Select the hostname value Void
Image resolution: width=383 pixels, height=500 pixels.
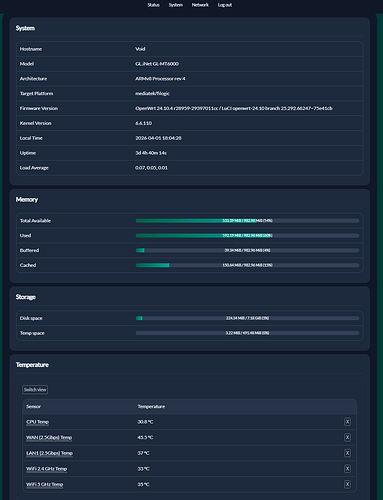(x=140, y=49)
